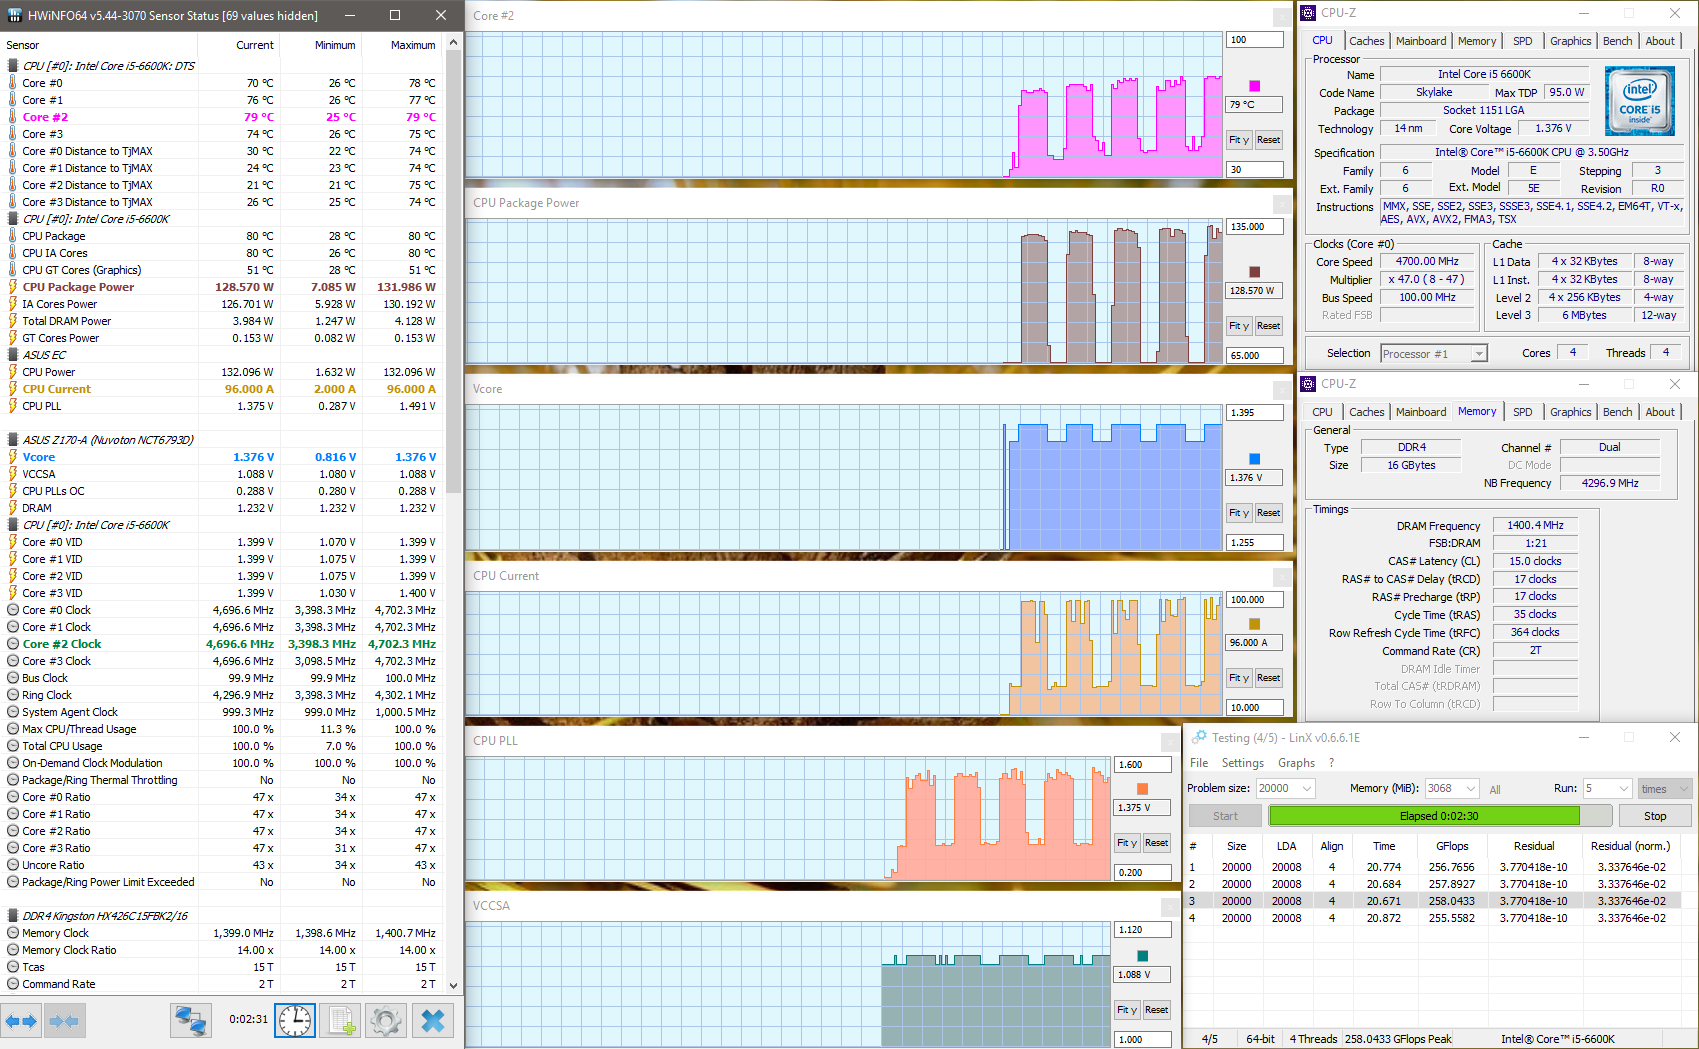The width and height of the screenshot is (1699, 1049).
Task: Switch to Graphics tab in the CPU-Z memory window
Action: (x=1570, y=412)
